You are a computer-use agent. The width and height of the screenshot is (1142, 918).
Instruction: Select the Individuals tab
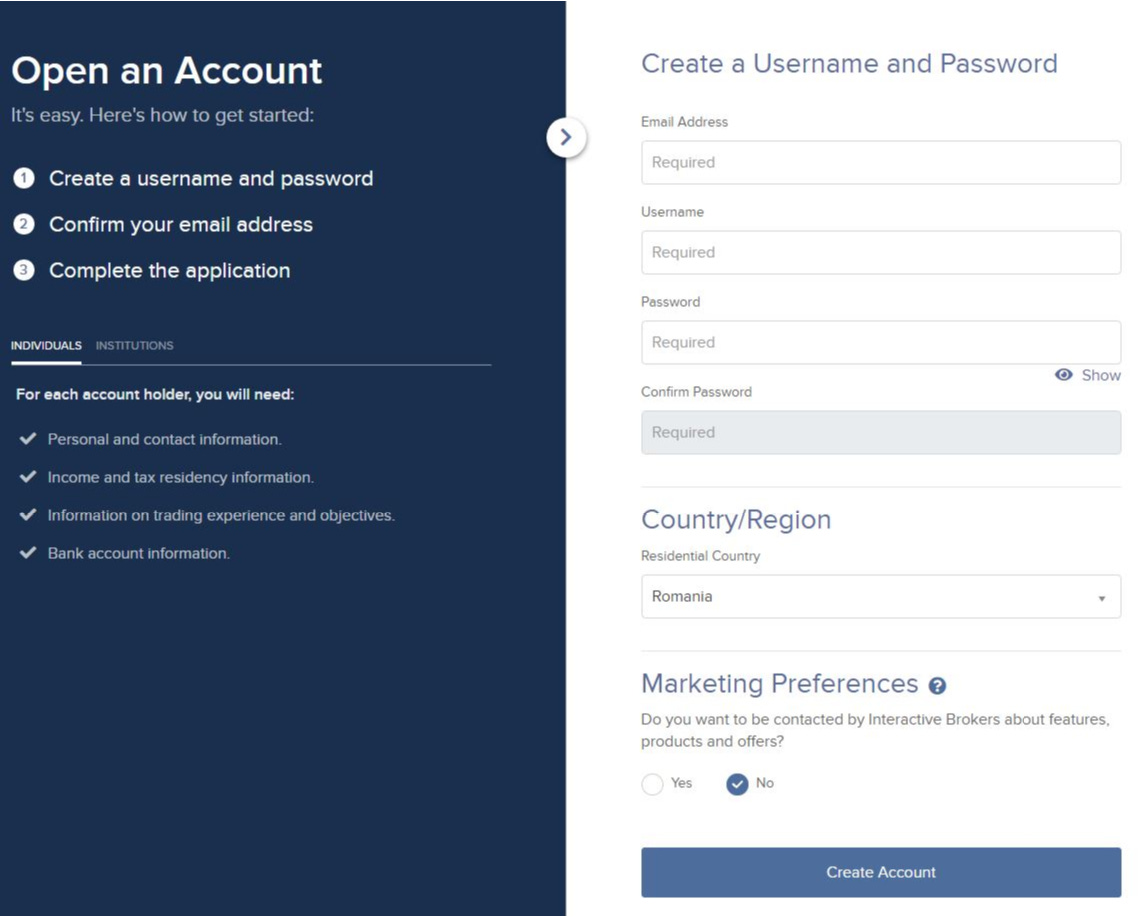point(46,345)
